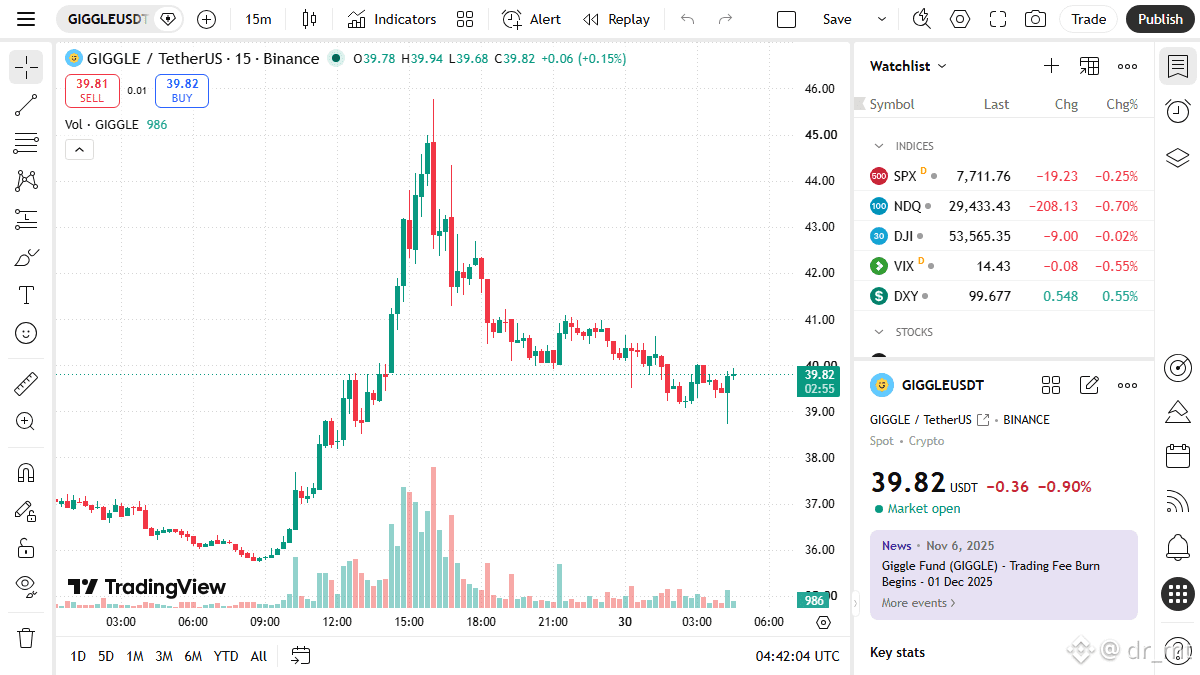1200x675 pixels.
Task: Take a chart snapshot with camera icon
Action: [1035, 19]
